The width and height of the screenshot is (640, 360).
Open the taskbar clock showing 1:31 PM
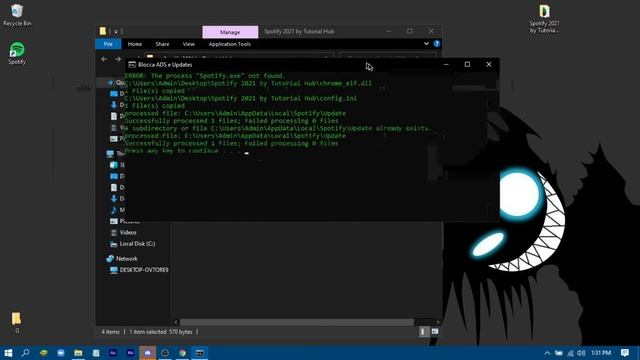(601, 353)
